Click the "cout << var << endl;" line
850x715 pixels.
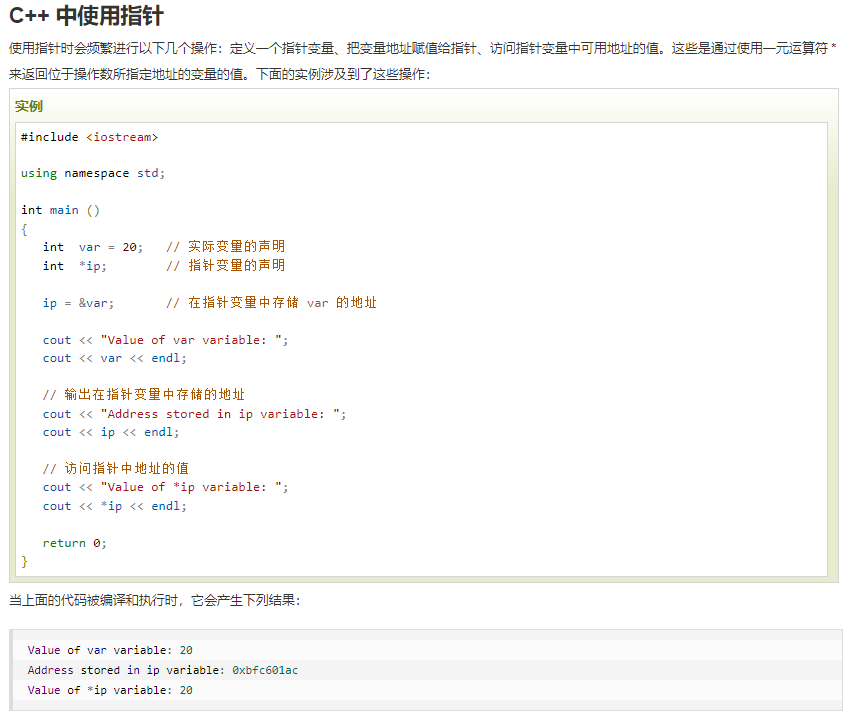(115, 358)
